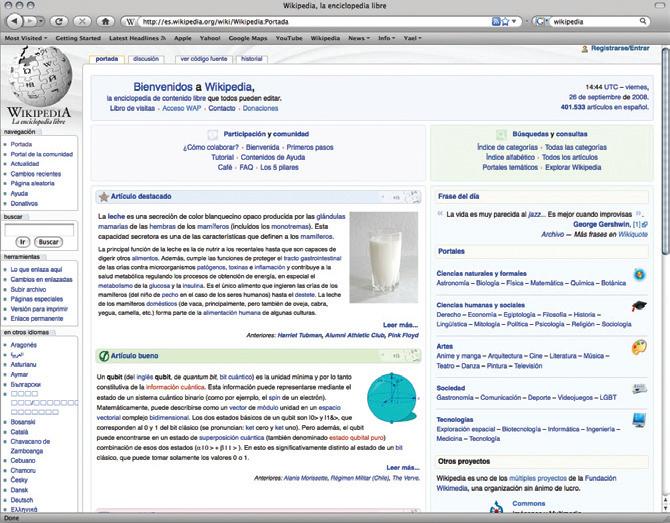
Task: Click the Deutsch language link
Action: pos(21,500)
